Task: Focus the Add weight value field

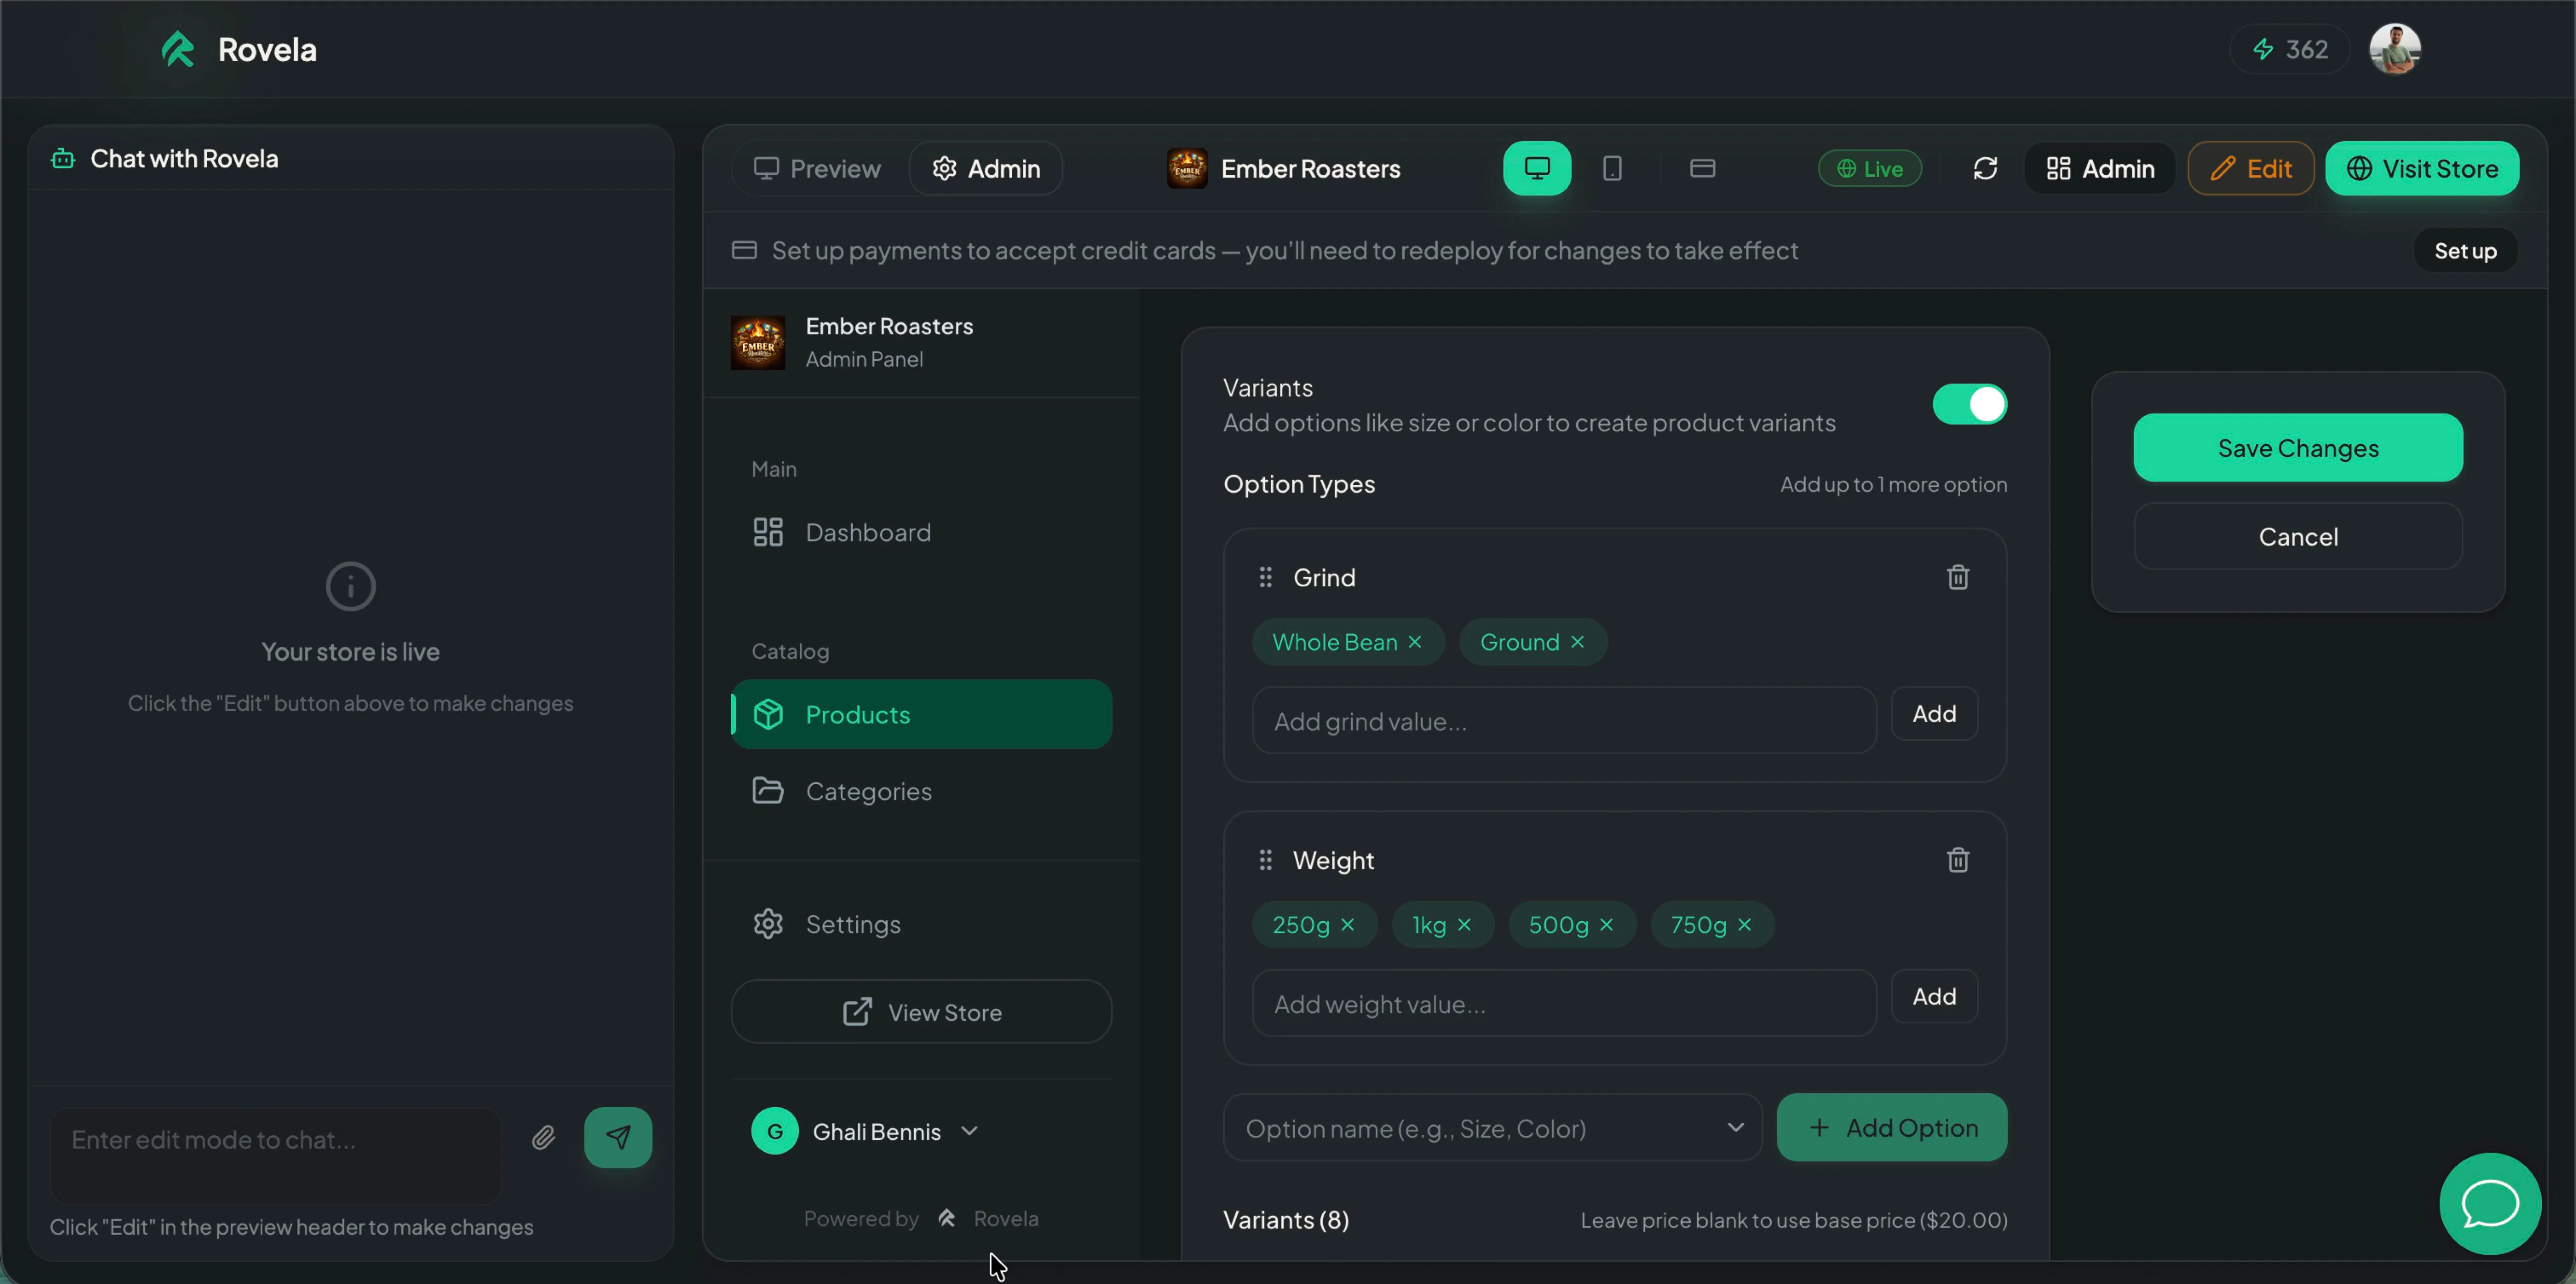Action: click(x=1564, y=1004)
